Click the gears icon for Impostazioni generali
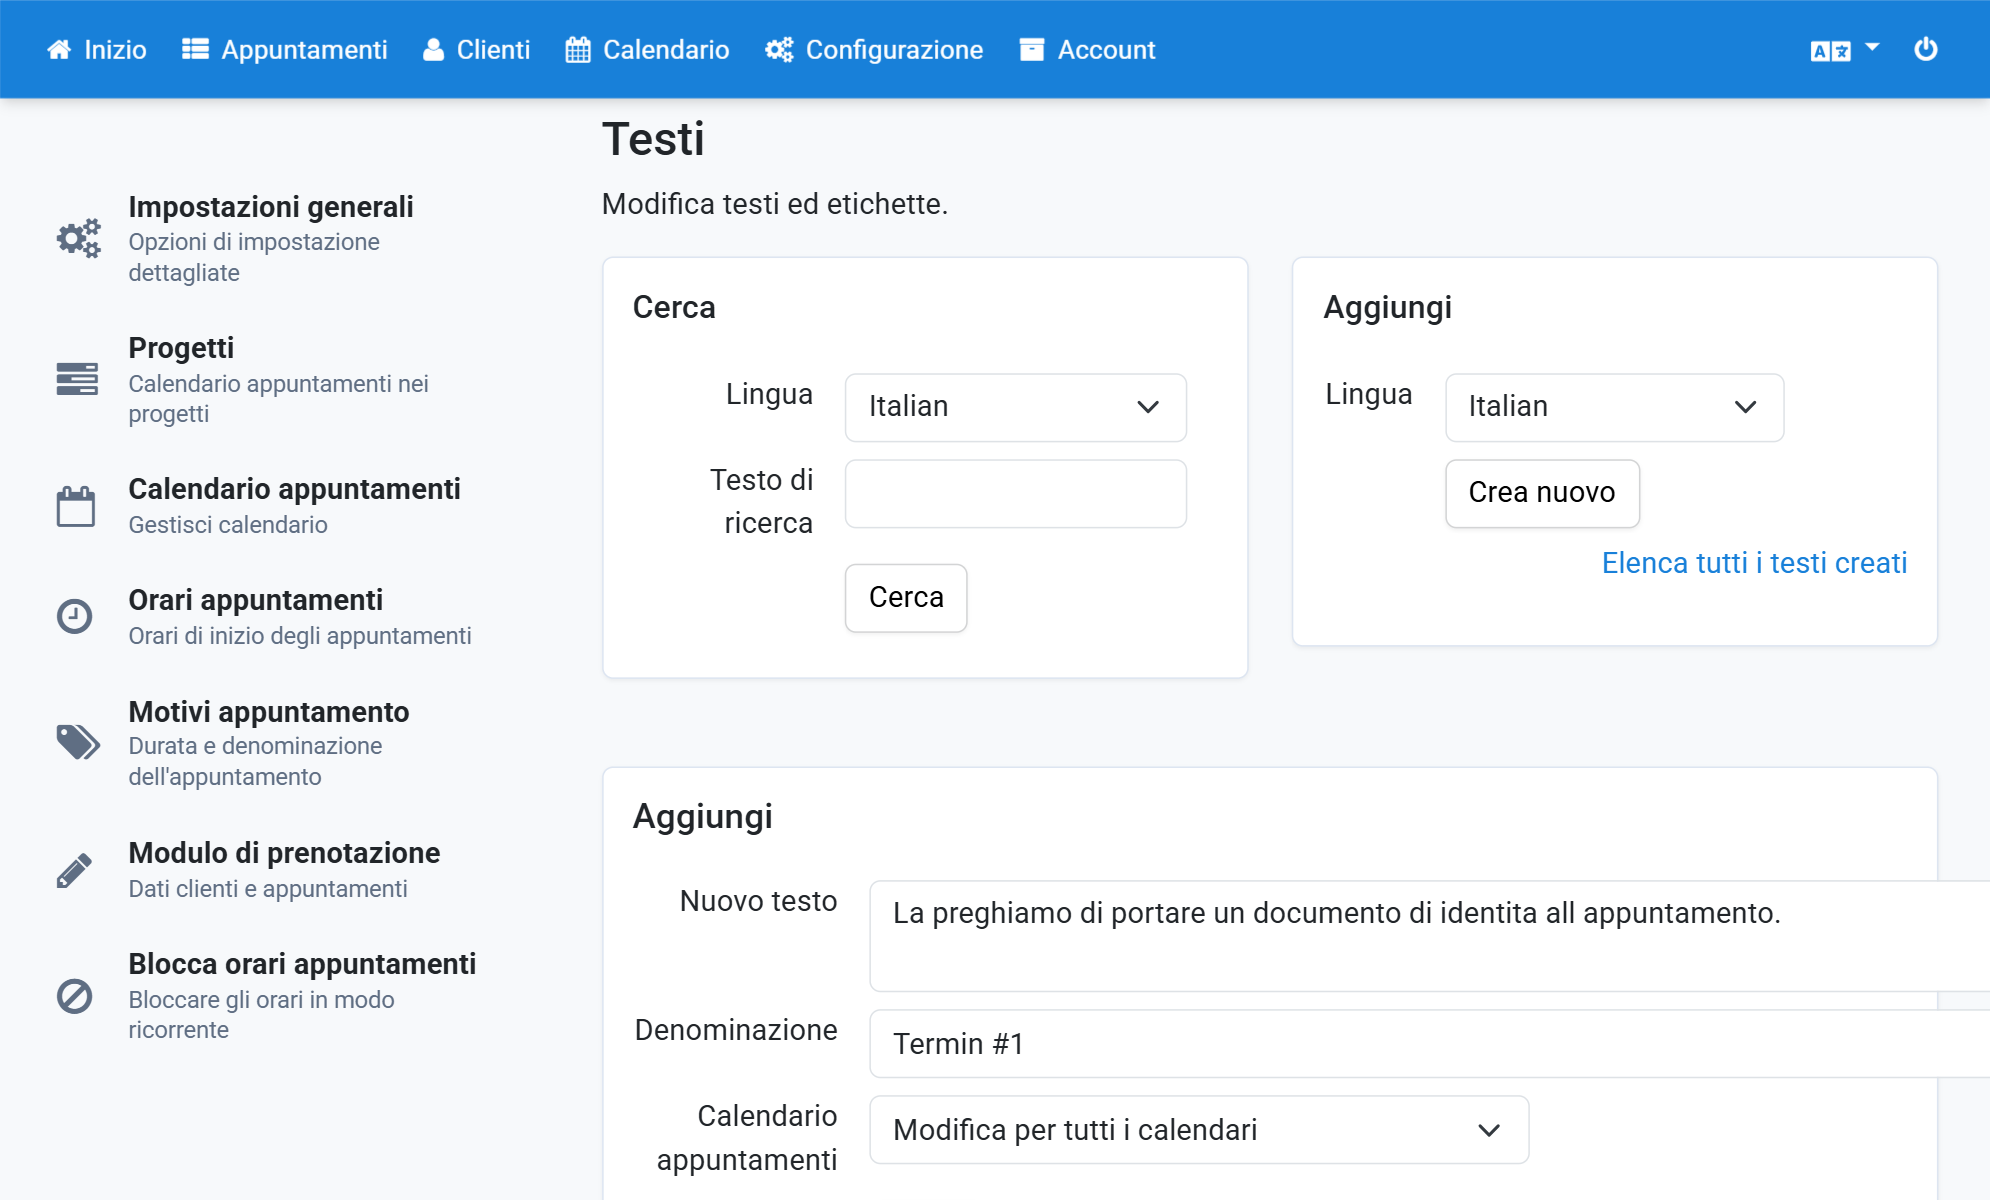 click(78, 238)
